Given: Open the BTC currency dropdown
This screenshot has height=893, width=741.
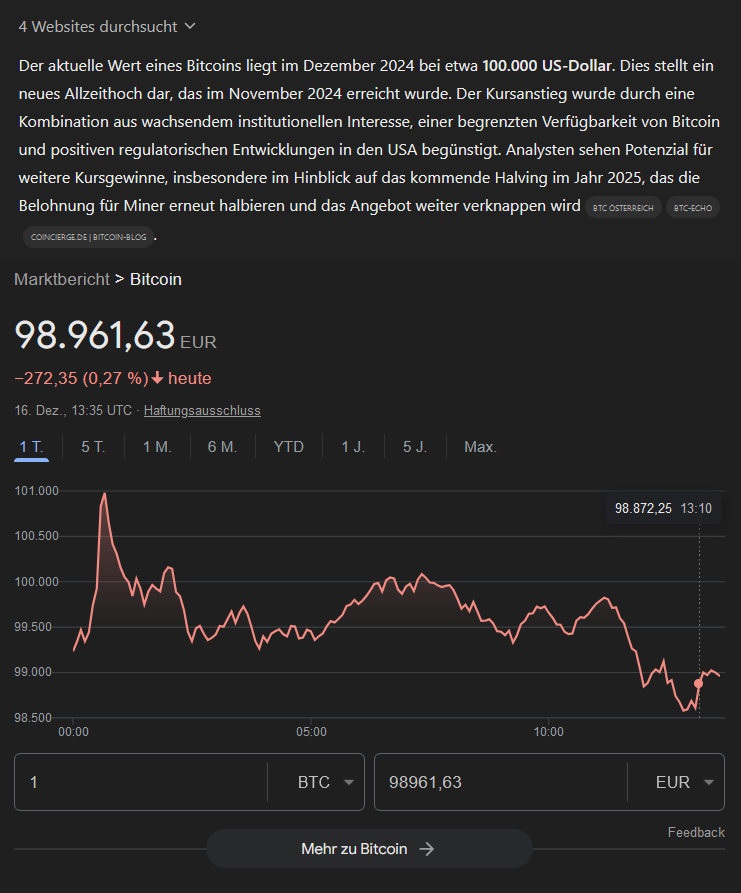Looking at the screenshot, I should 327,782.
